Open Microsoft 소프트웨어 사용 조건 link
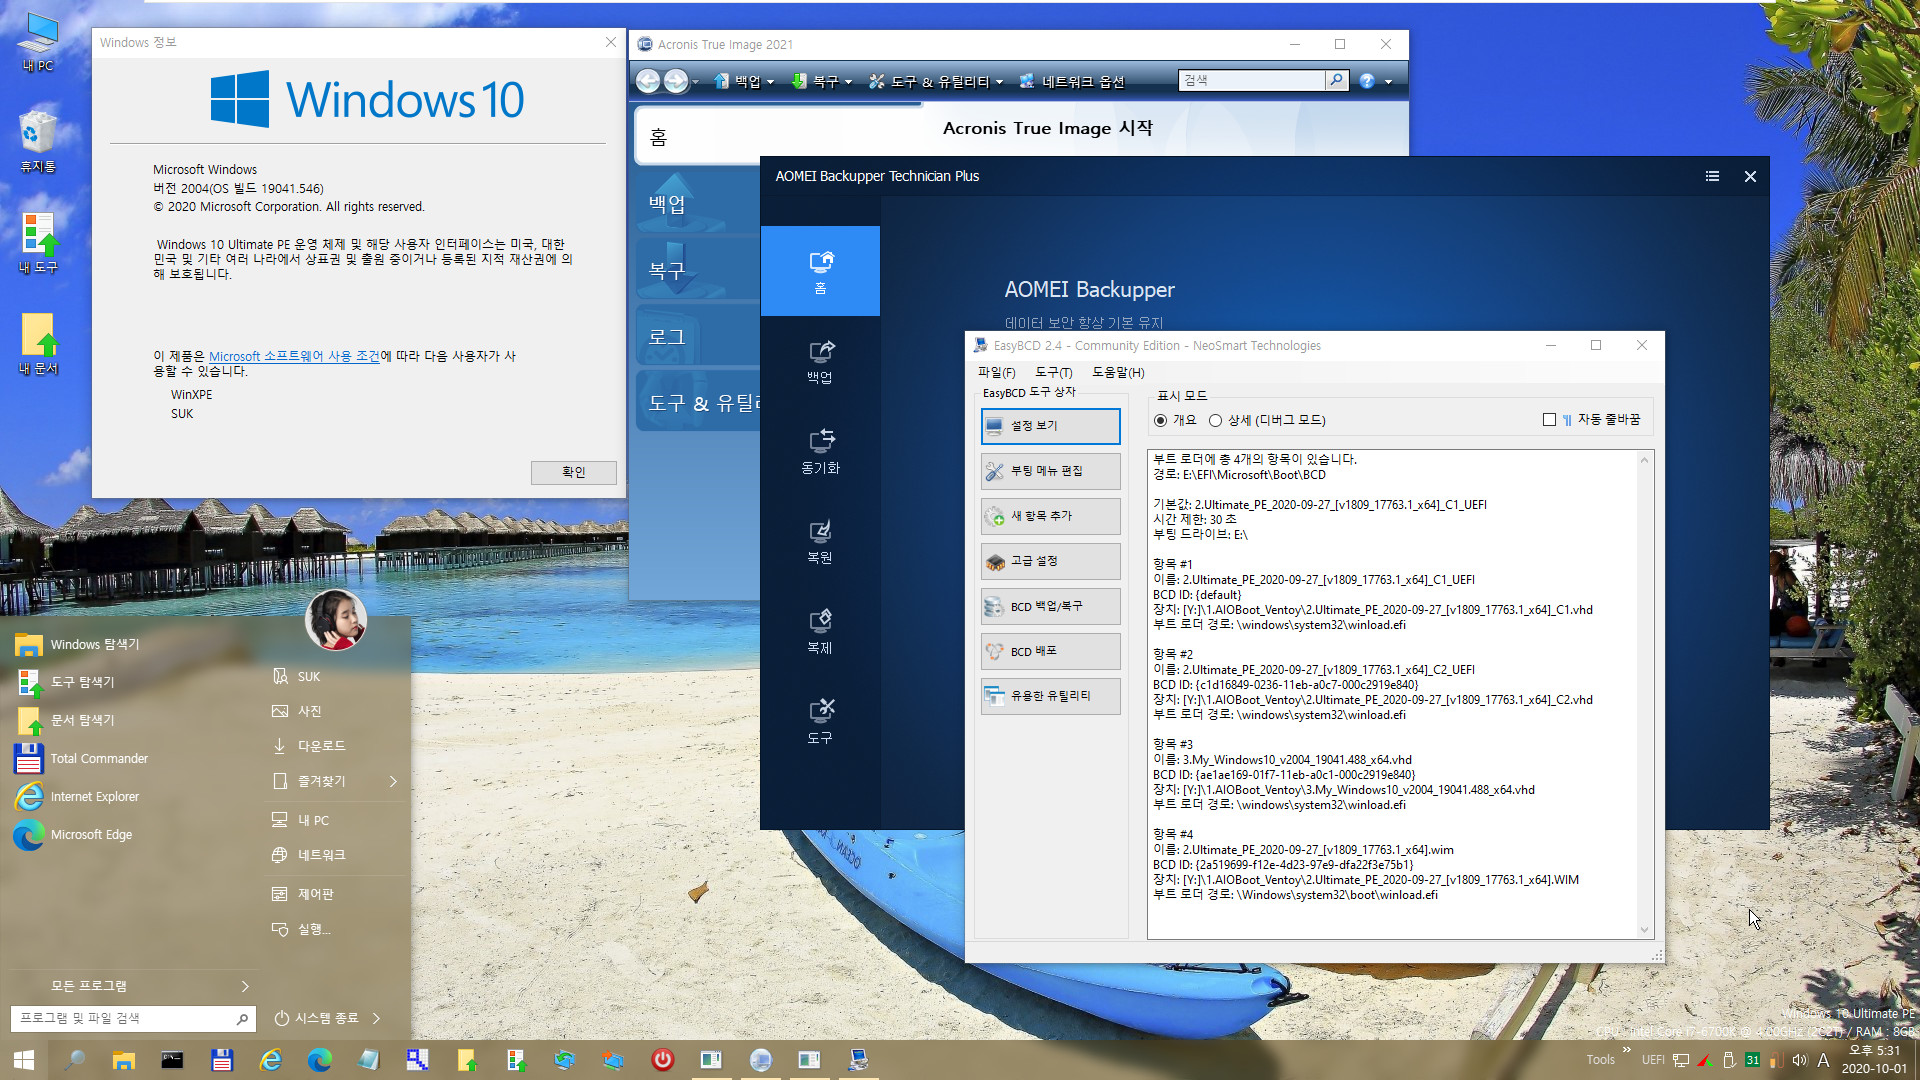The image size is (1920, 1080). [x=294, y=356]
